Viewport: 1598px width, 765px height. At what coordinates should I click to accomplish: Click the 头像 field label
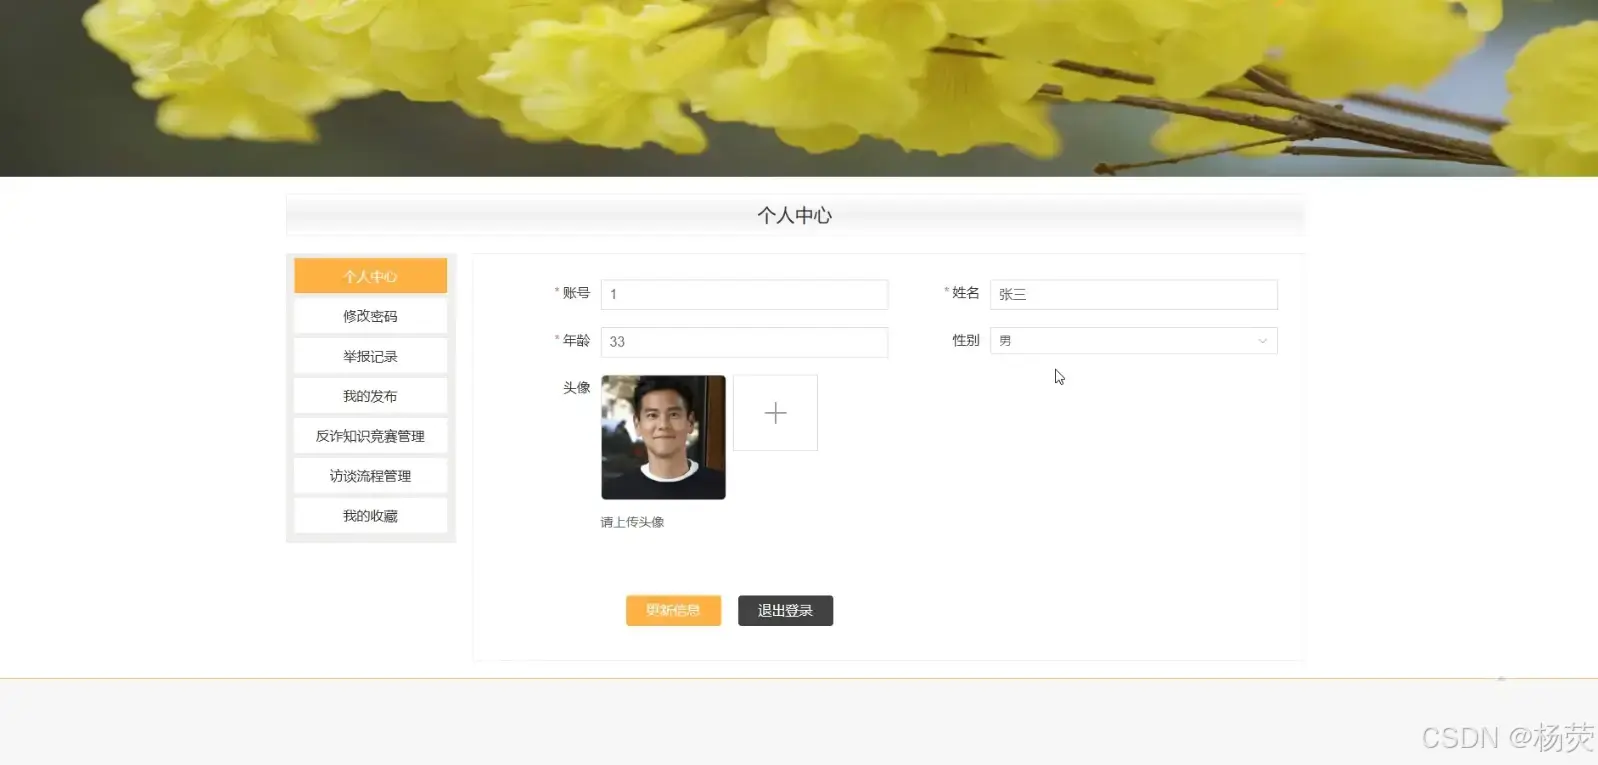coord(576,387)
